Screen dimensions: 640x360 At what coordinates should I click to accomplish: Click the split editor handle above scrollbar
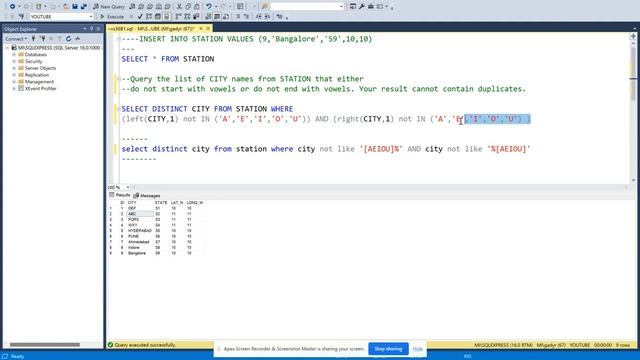633,37
